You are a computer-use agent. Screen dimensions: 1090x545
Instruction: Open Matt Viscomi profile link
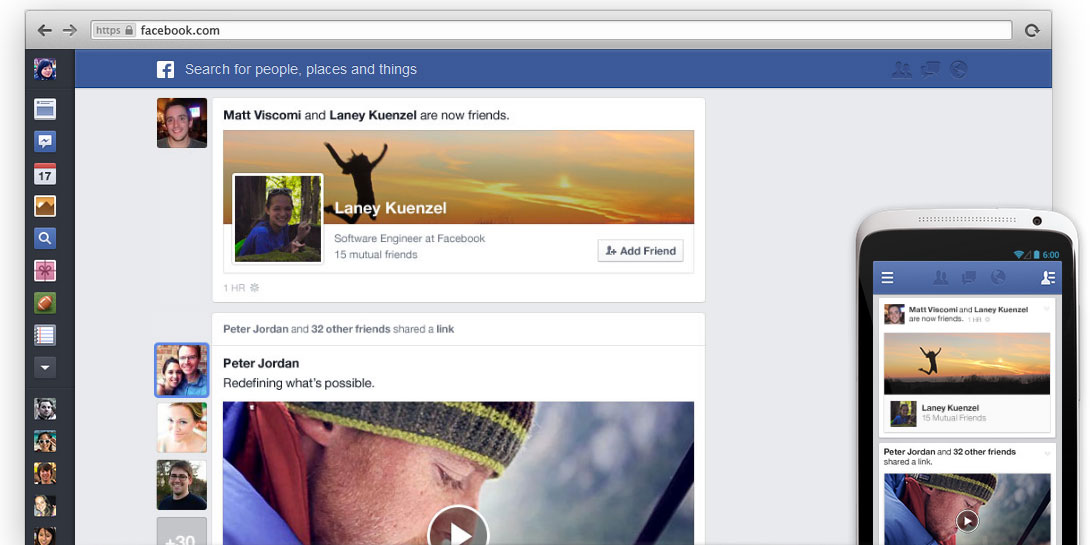(x=262, y=115)
